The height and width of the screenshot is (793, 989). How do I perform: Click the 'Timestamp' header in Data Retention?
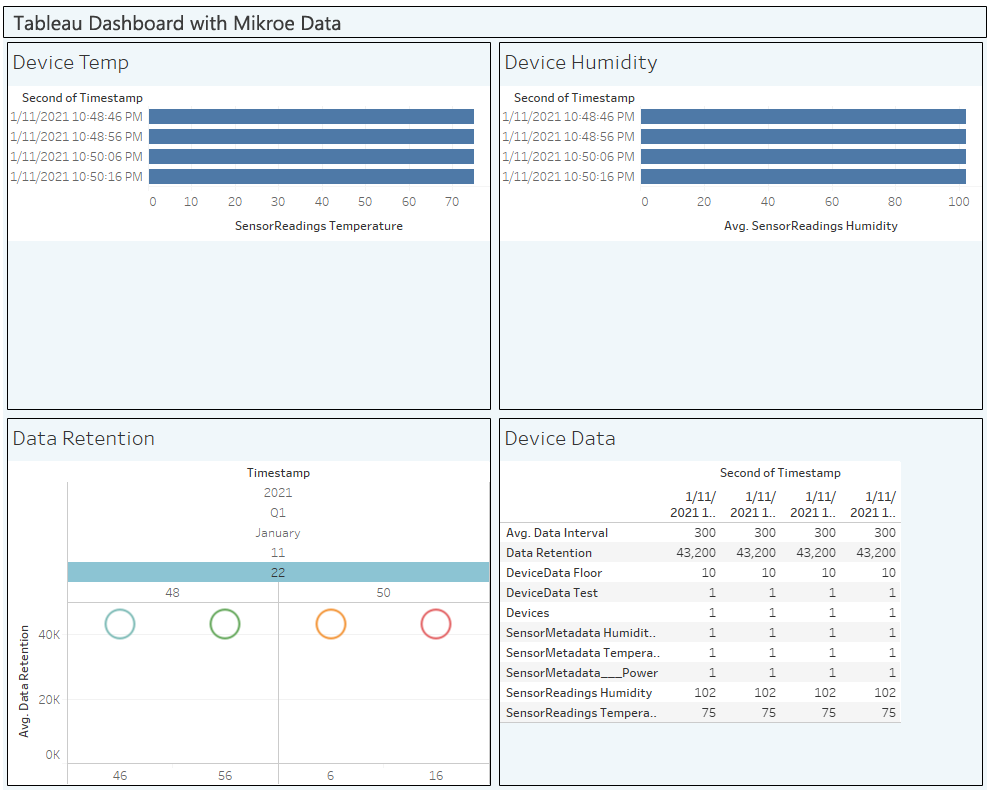(278, 473)
